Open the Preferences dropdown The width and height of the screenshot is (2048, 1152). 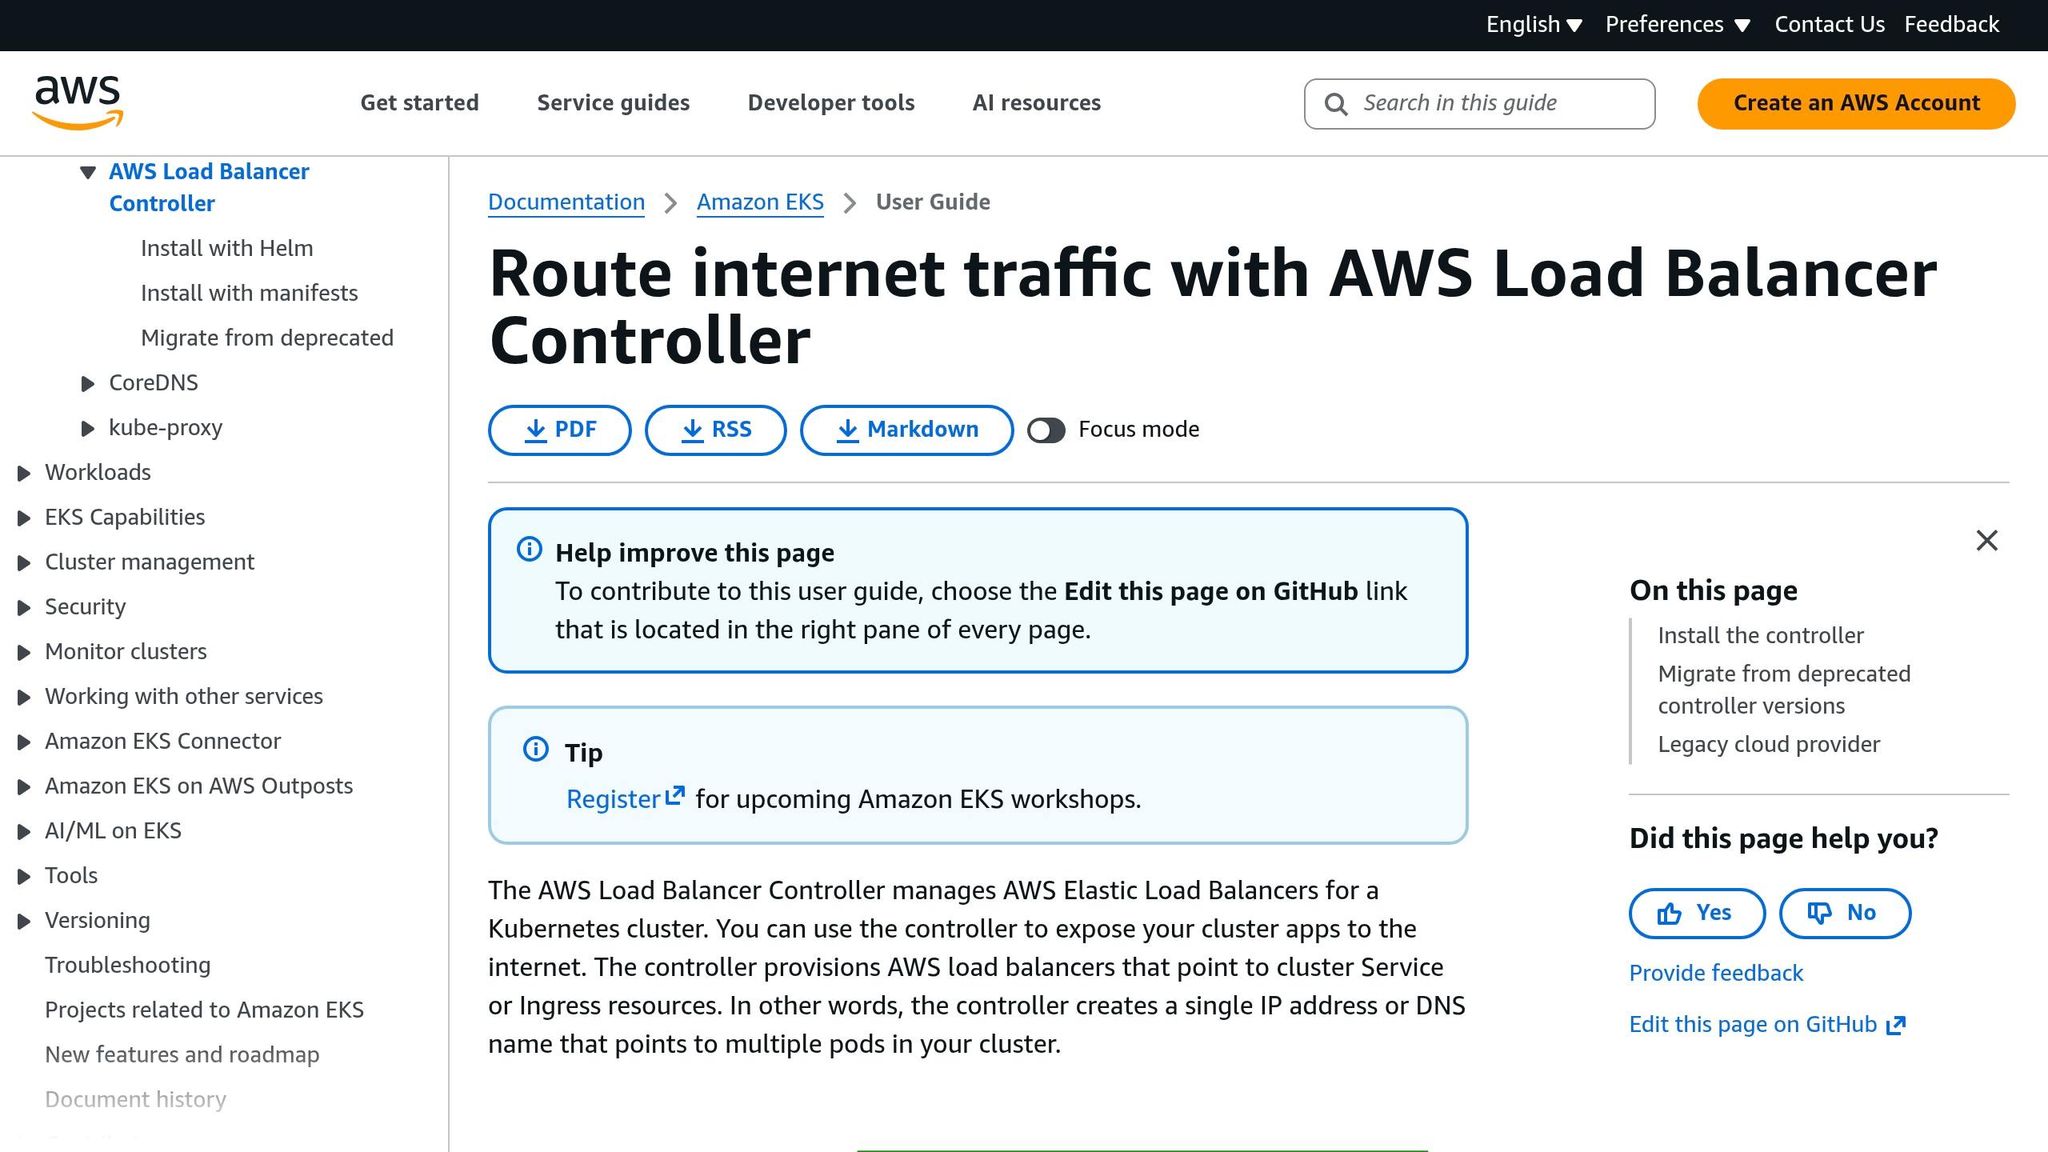[x=1677, y=25]
